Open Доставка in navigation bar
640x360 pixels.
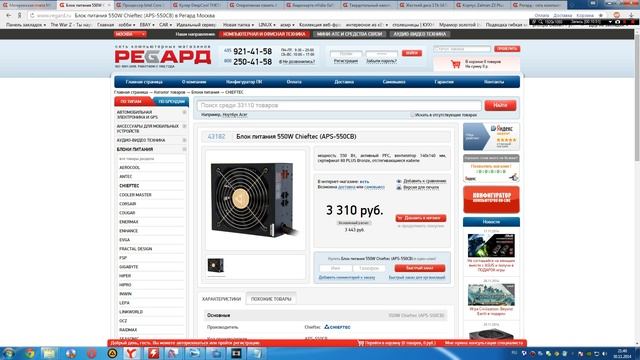coord(344,82)
